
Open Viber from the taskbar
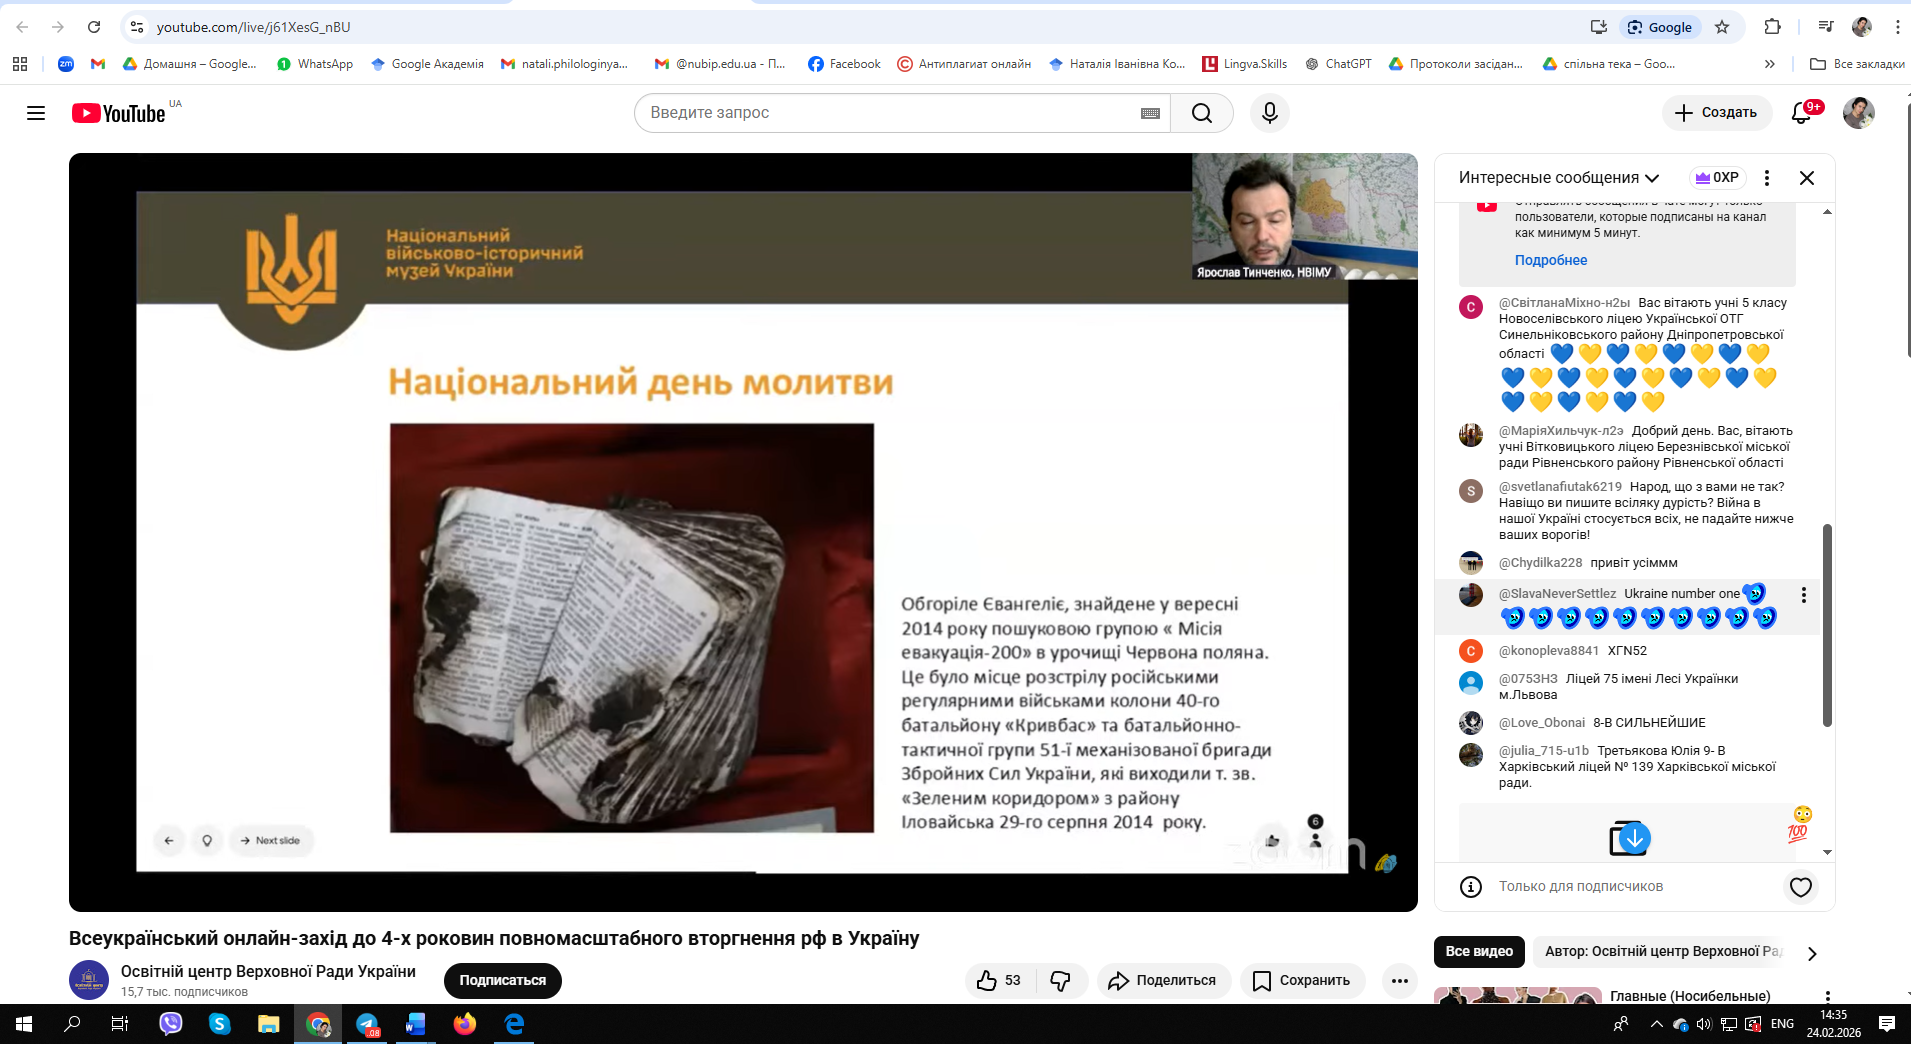tap(171, 1024)
